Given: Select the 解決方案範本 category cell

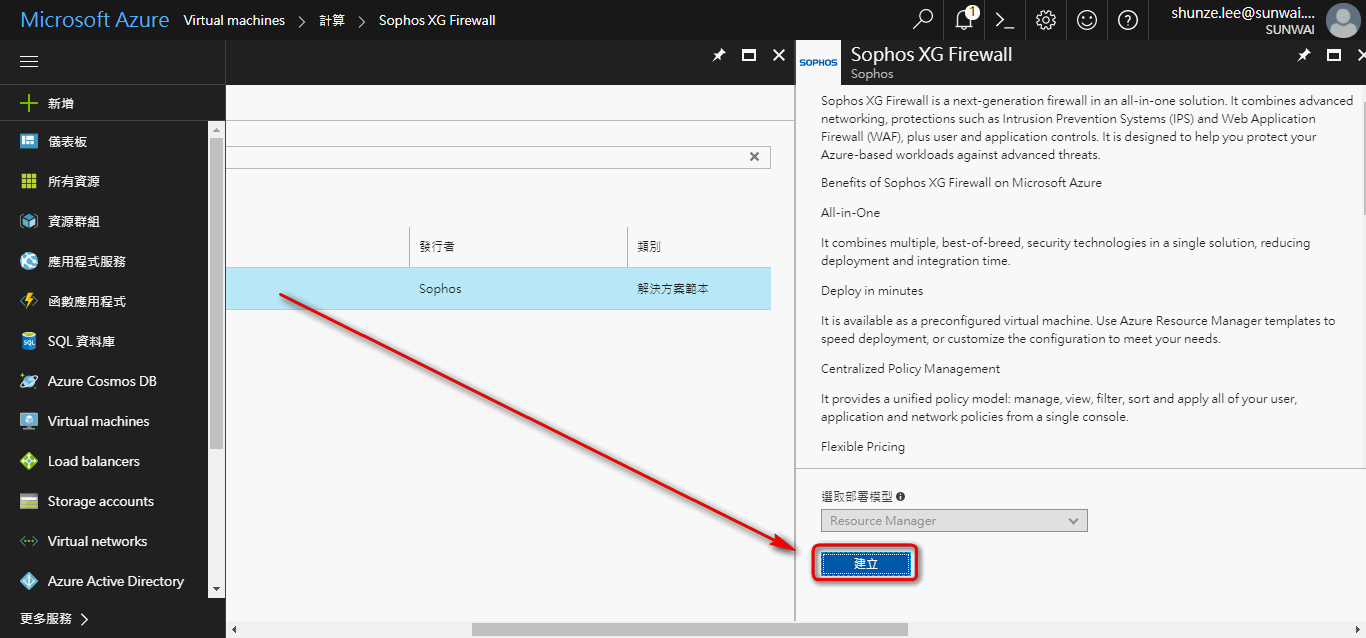Looking at the screenshot, I should pos(673,289).
